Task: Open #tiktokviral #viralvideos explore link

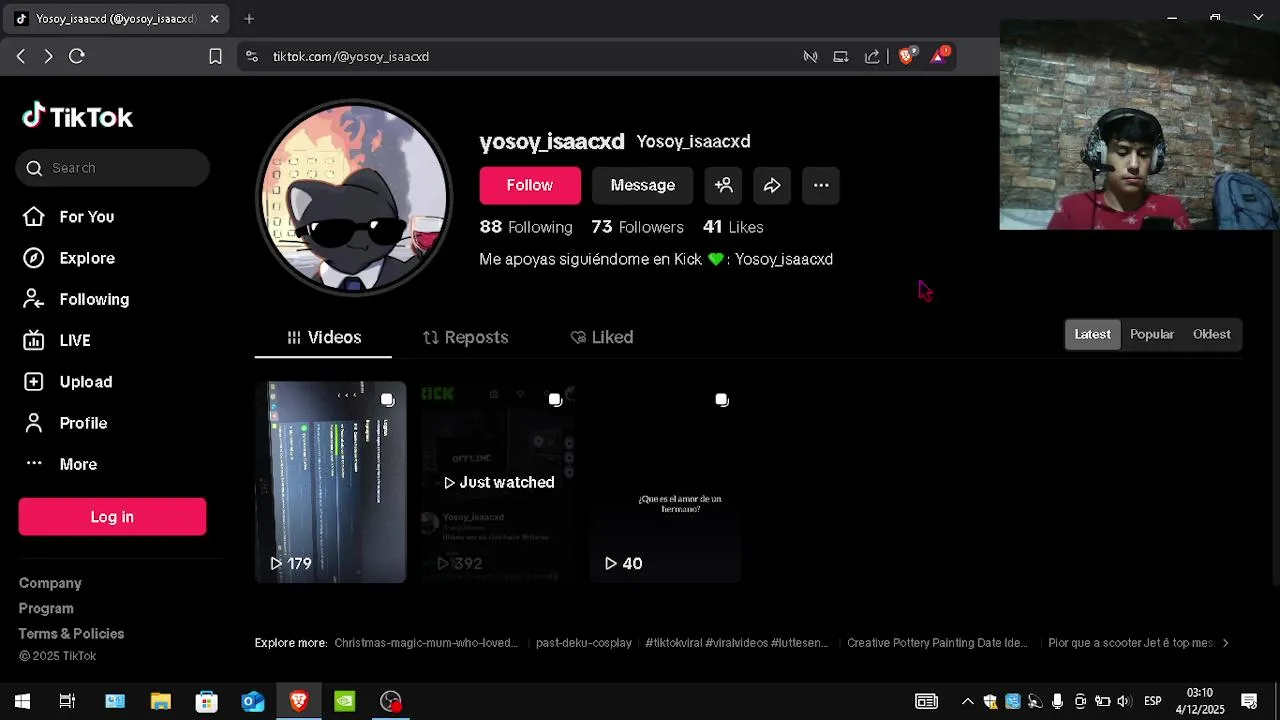Action: 737,643
